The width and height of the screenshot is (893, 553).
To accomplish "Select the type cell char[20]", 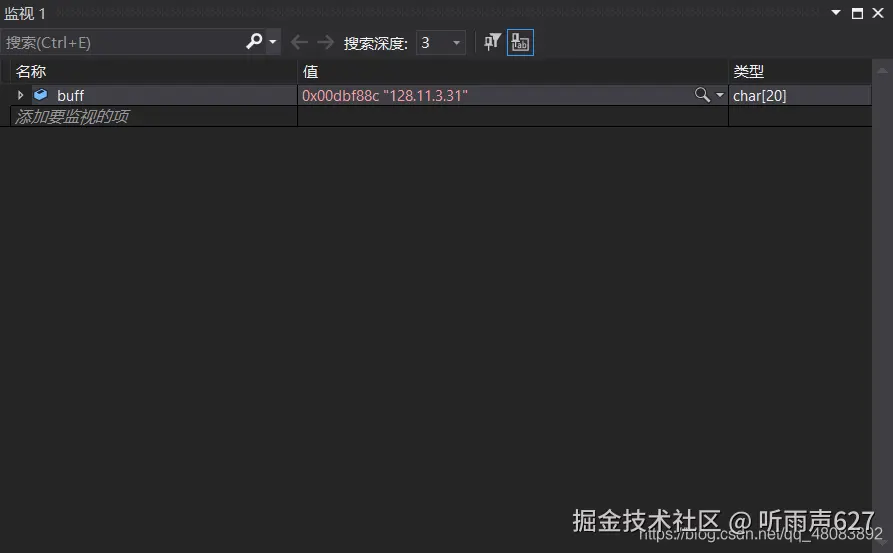I will point(759,96).
